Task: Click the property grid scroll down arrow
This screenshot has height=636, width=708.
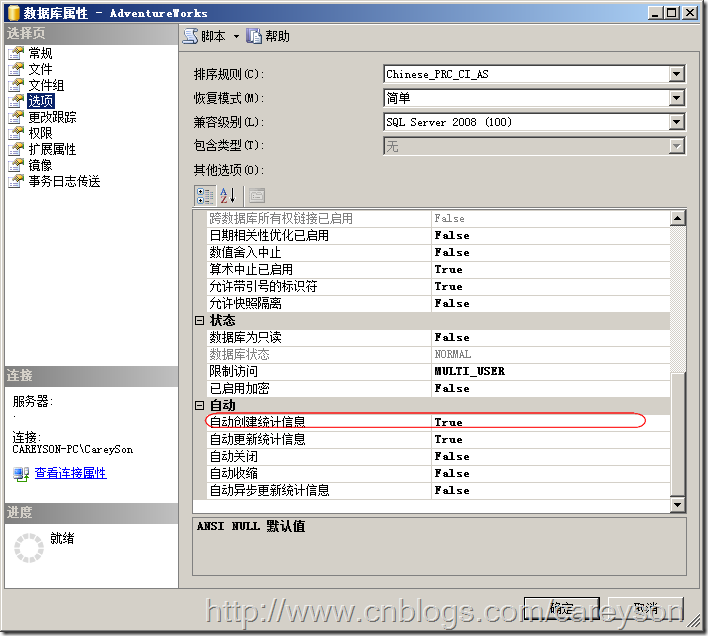Action: point(677,505)
